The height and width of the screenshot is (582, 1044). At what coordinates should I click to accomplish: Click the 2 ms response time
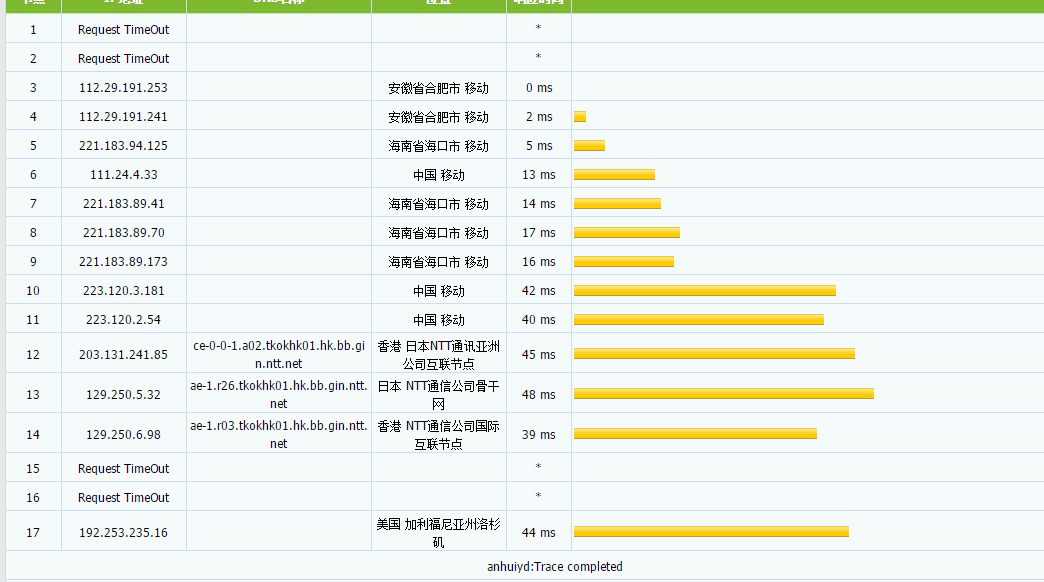[539, 117]
